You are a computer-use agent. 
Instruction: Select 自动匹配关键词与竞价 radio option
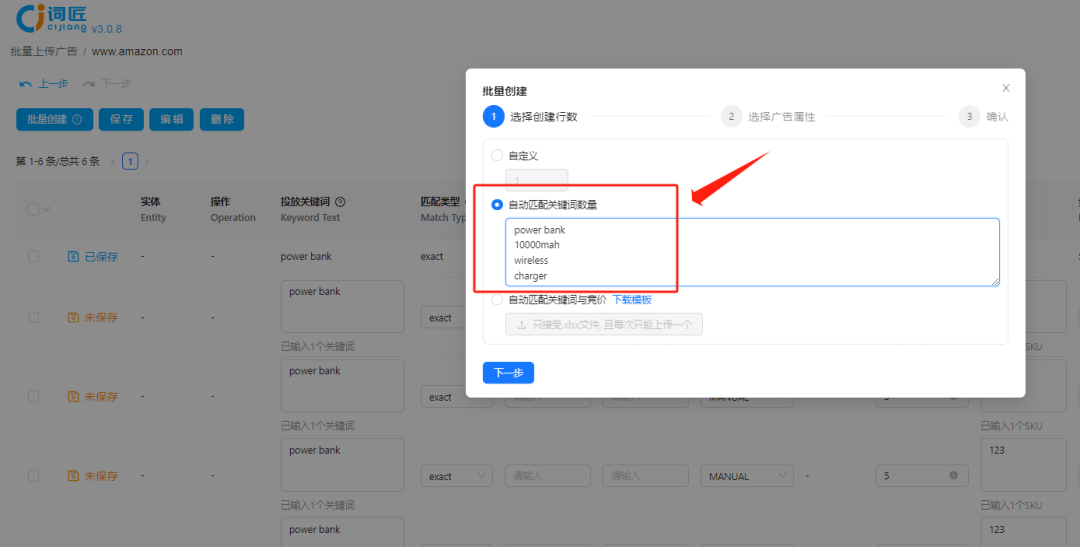497,300
